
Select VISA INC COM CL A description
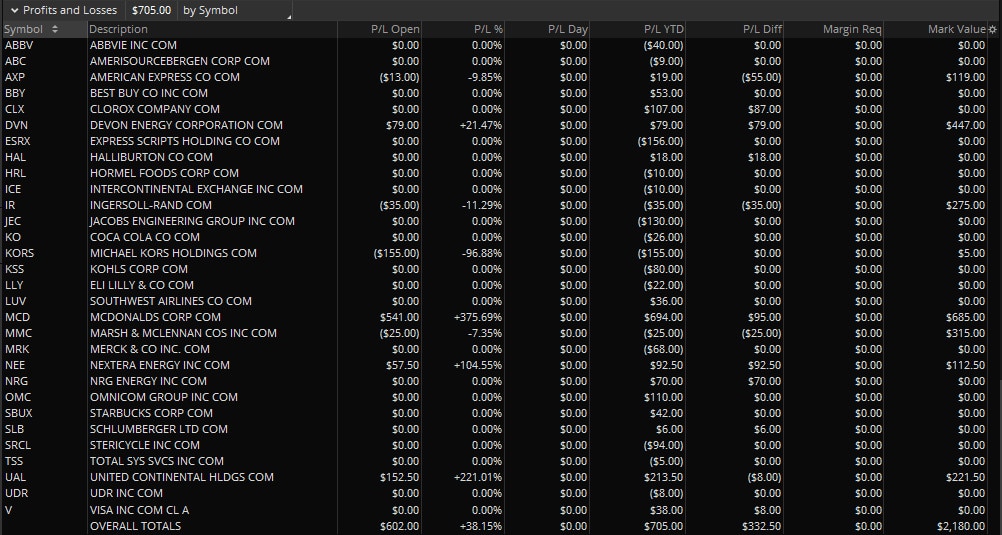click(x=139, y=510)
